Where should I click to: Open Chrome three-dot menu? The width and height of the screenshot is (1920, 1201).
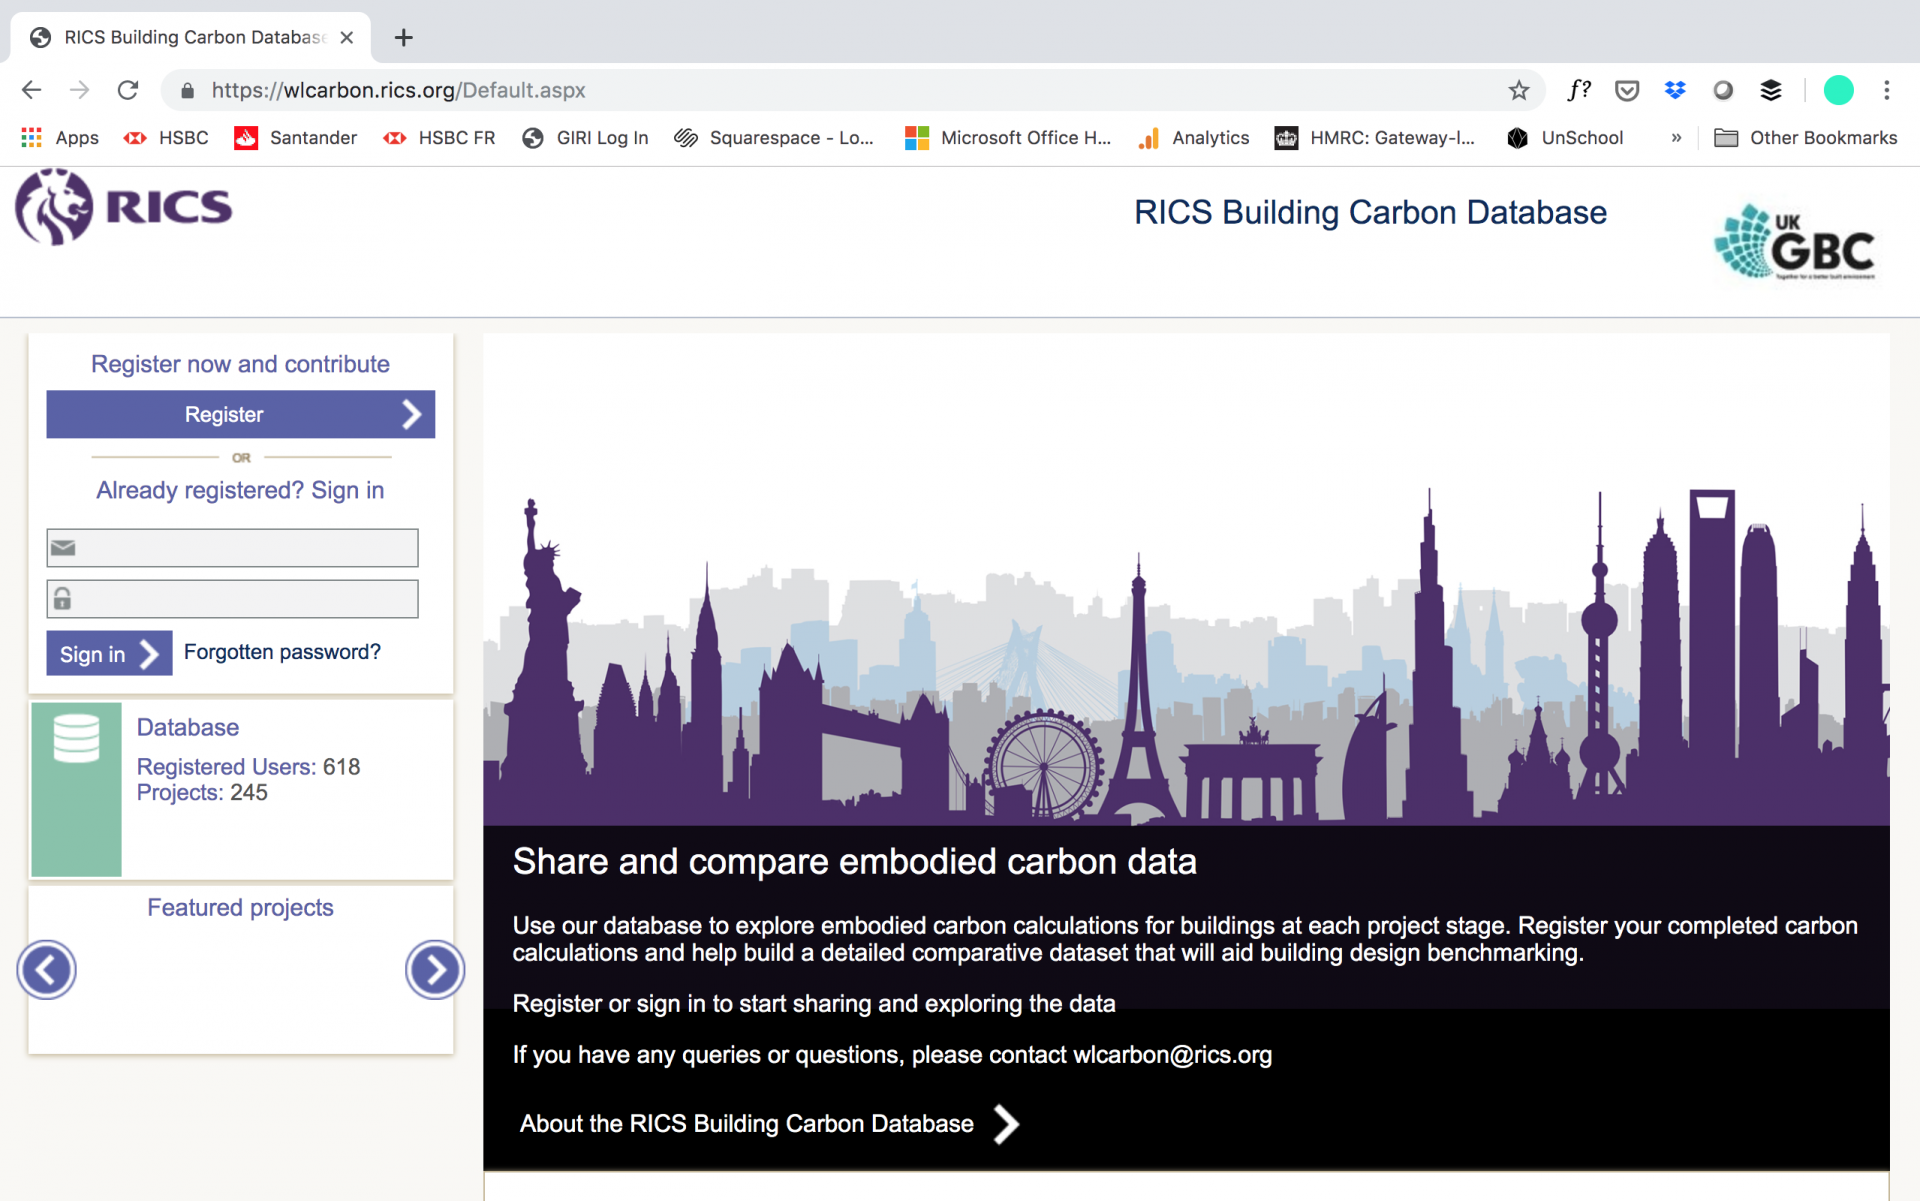(x=1886, y=90)
